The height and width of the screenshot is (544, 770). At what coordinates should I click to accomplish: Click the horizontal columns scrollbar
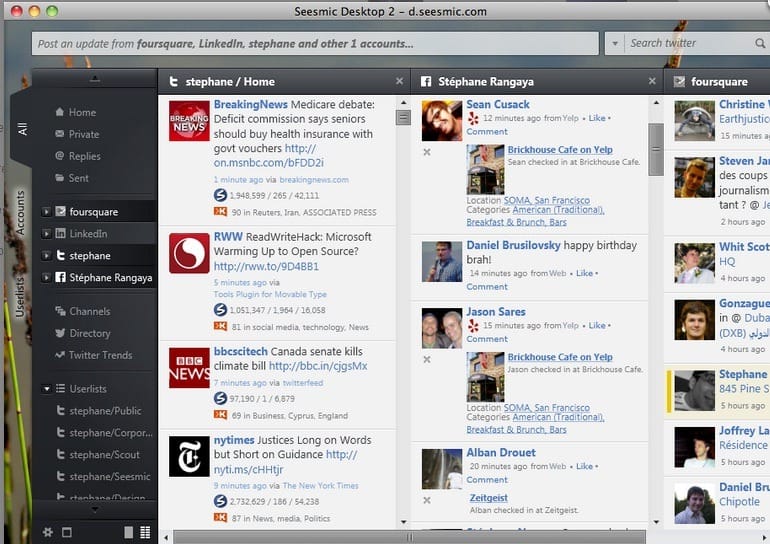tap(409, 537)
